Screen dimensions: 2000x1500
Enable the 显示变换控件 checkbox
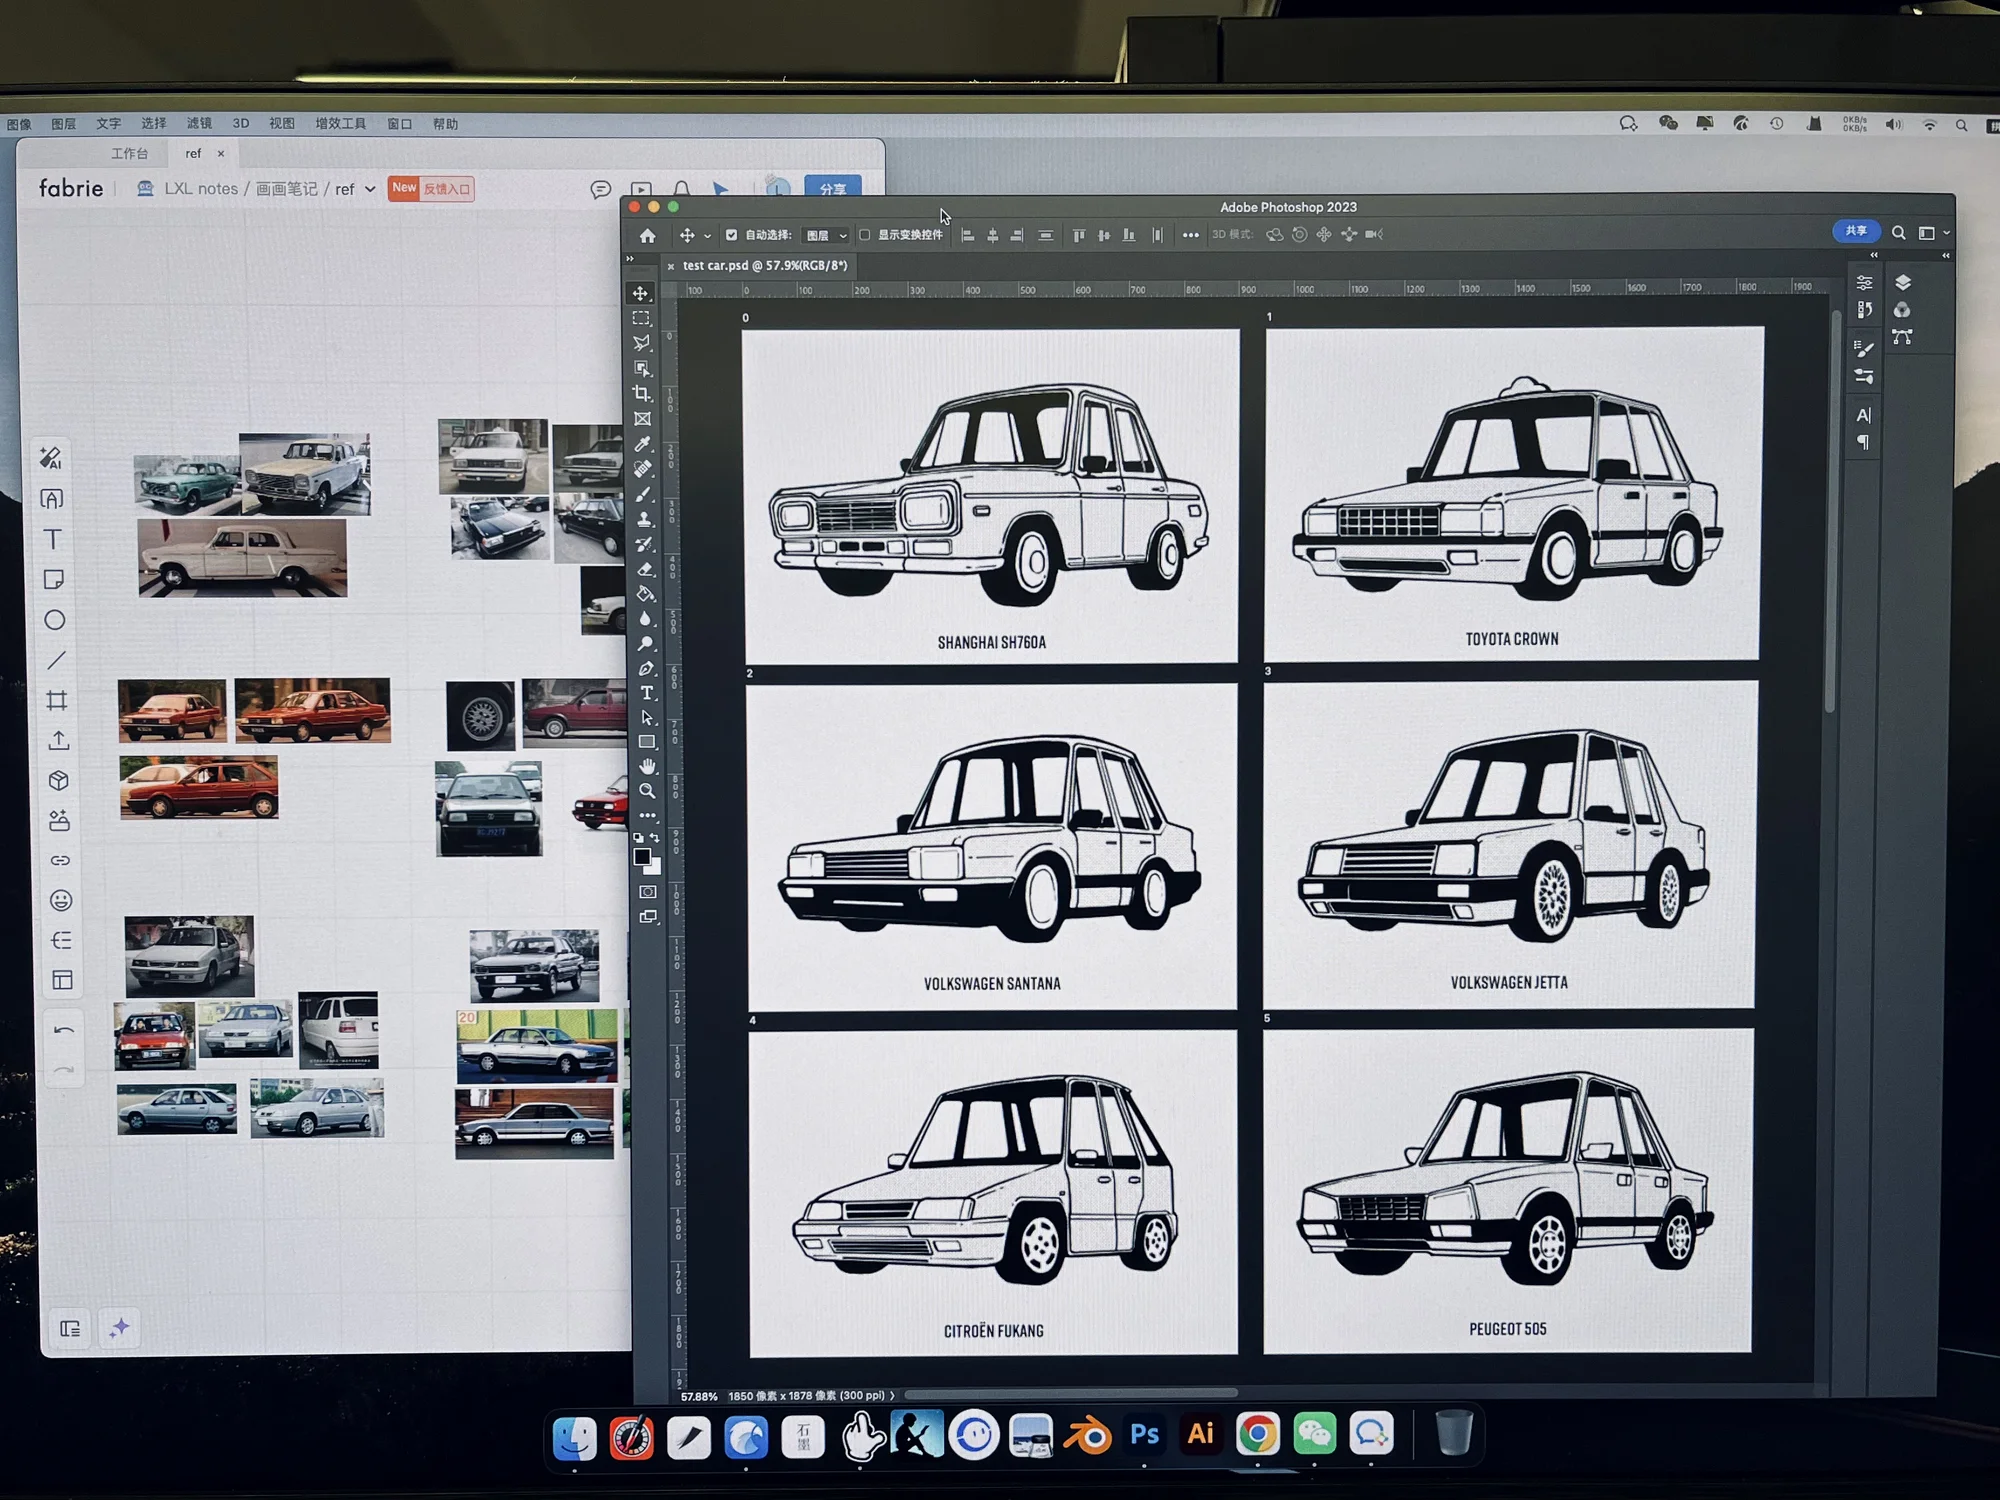(865, 235)
